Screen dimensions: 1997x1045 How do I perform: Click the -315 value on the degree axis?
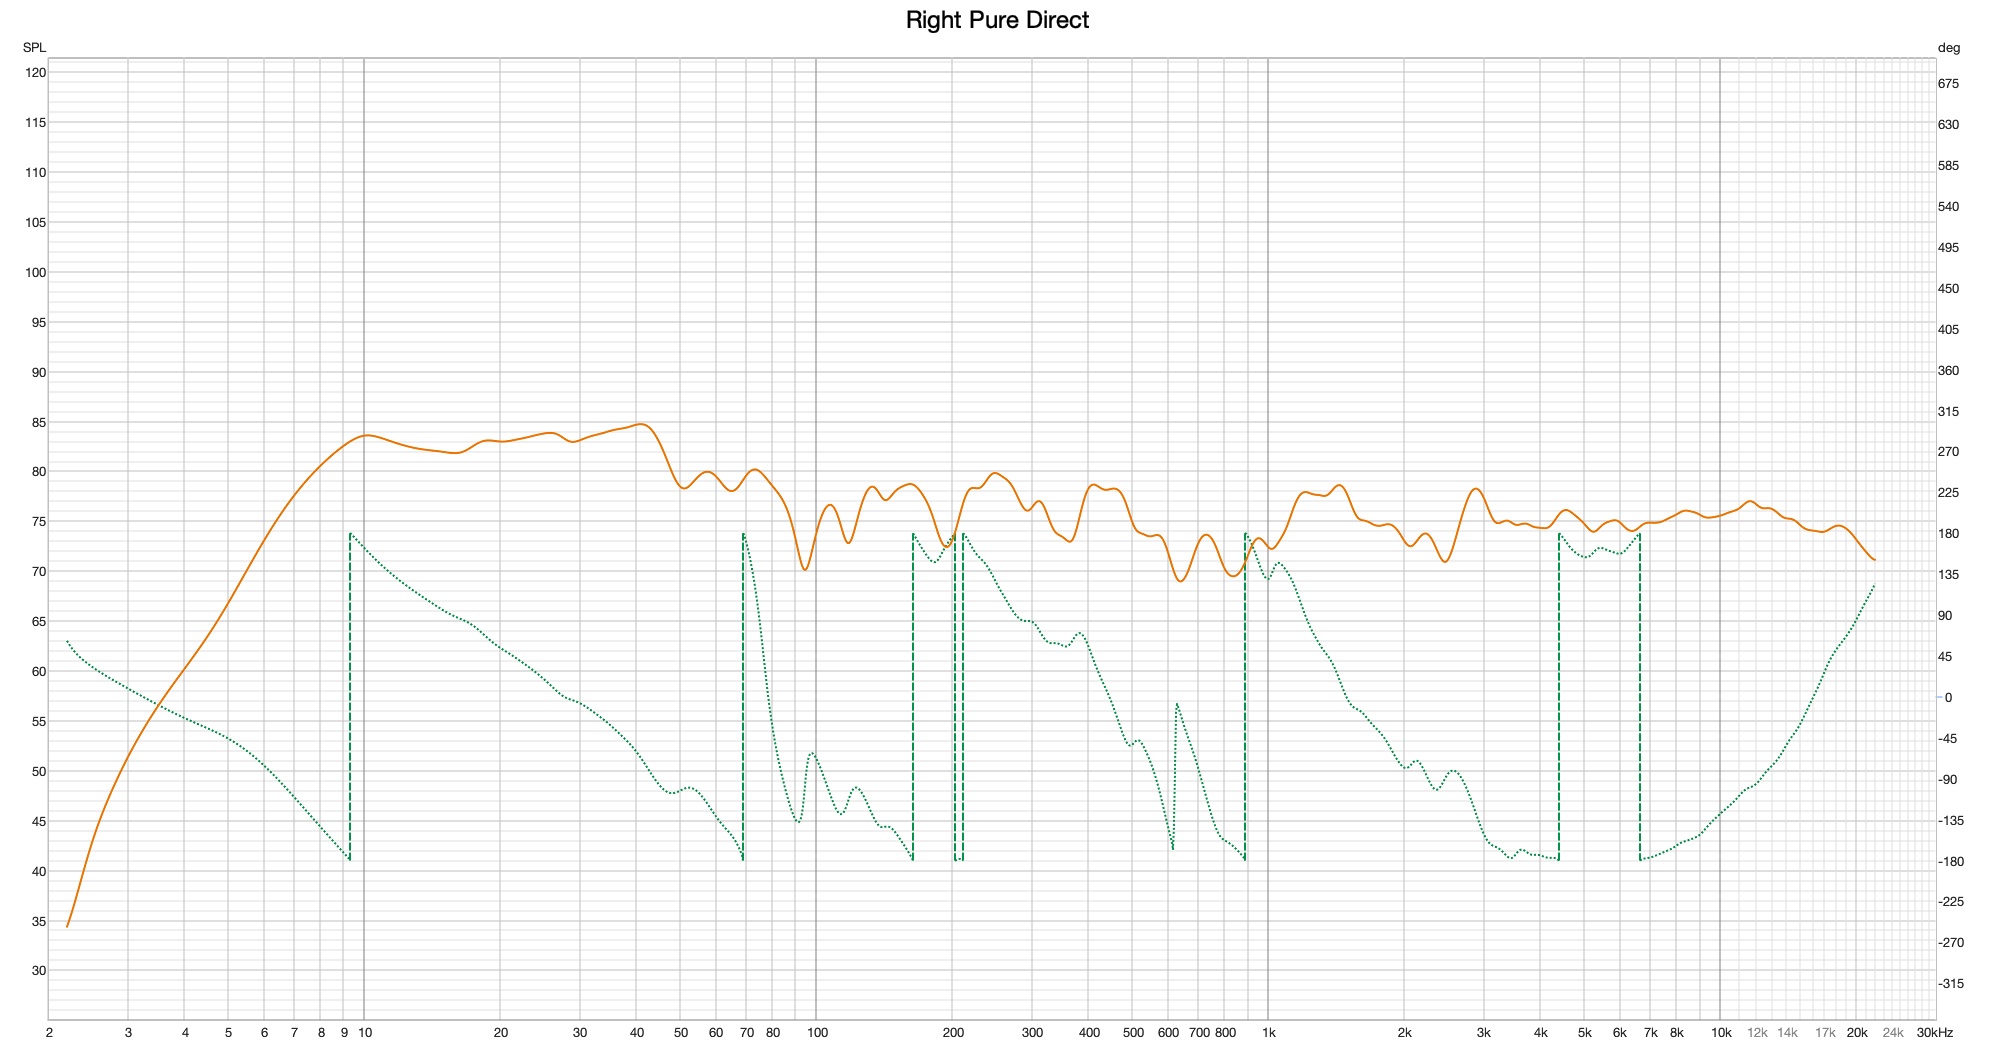(1951, 984)
